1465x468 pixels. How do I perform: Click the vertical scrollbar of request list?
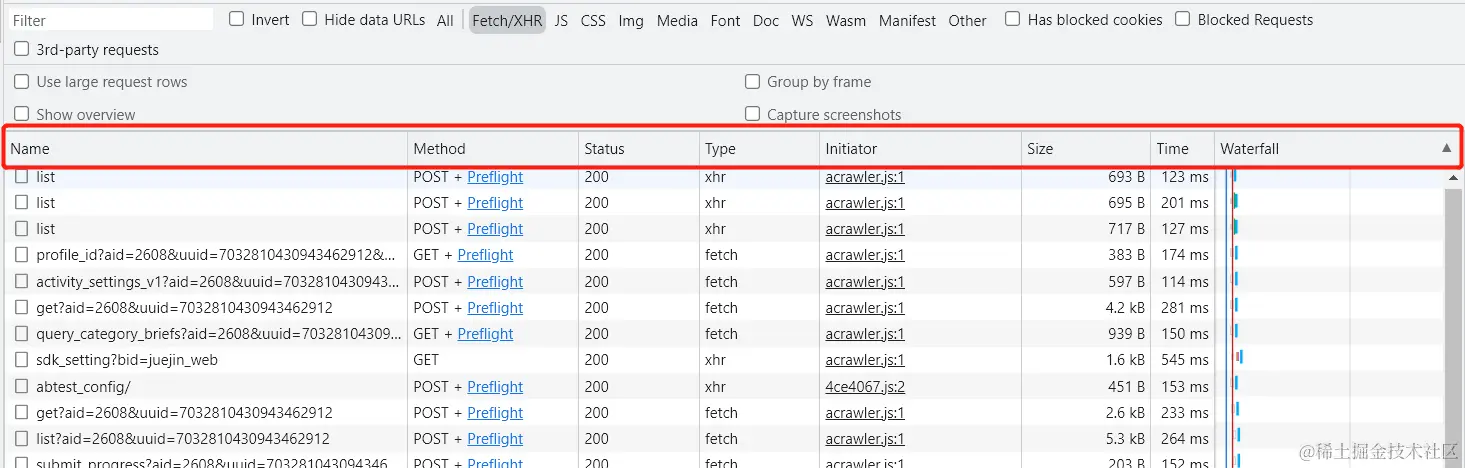[x=1453, y=326]
